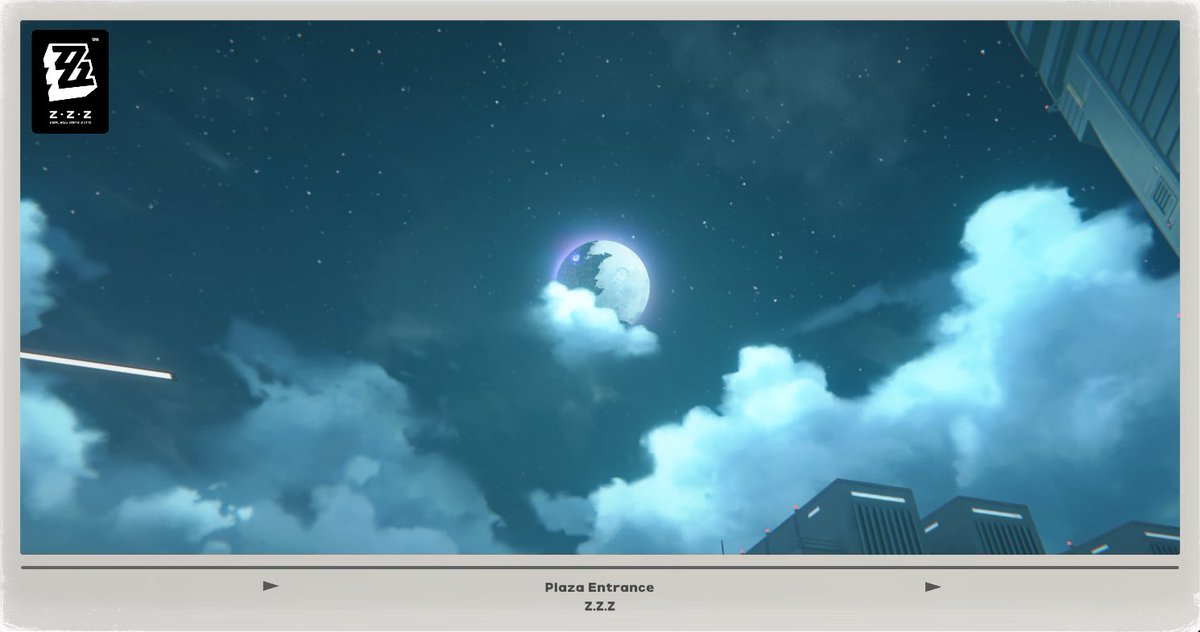
Task: Click the right arrow beside Plaza Entrance
Action: tap(932, 587)
